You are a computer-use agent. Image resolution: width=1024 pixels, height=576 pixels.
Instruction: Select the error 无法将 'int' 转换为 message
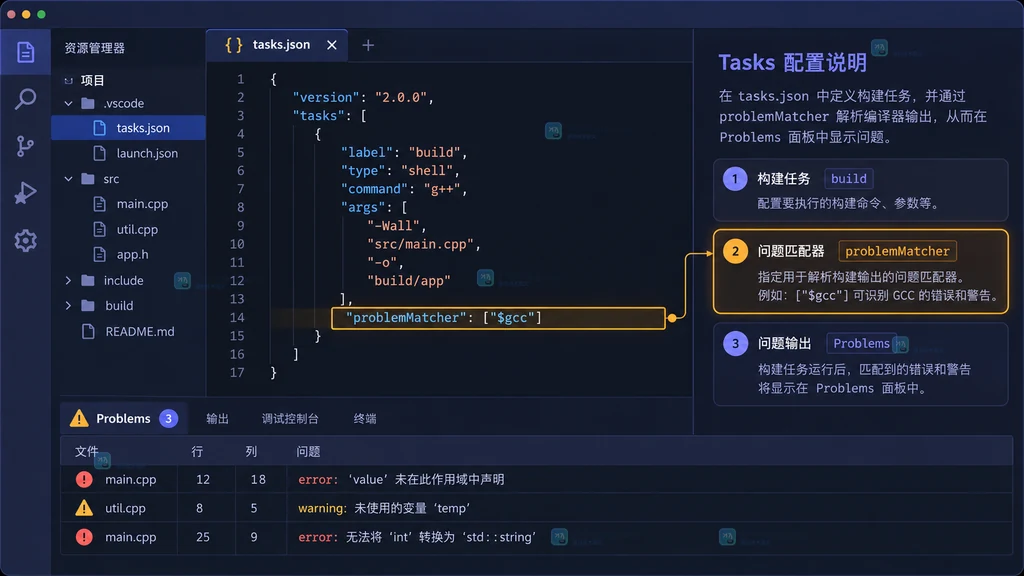click(x=417, y=537)
